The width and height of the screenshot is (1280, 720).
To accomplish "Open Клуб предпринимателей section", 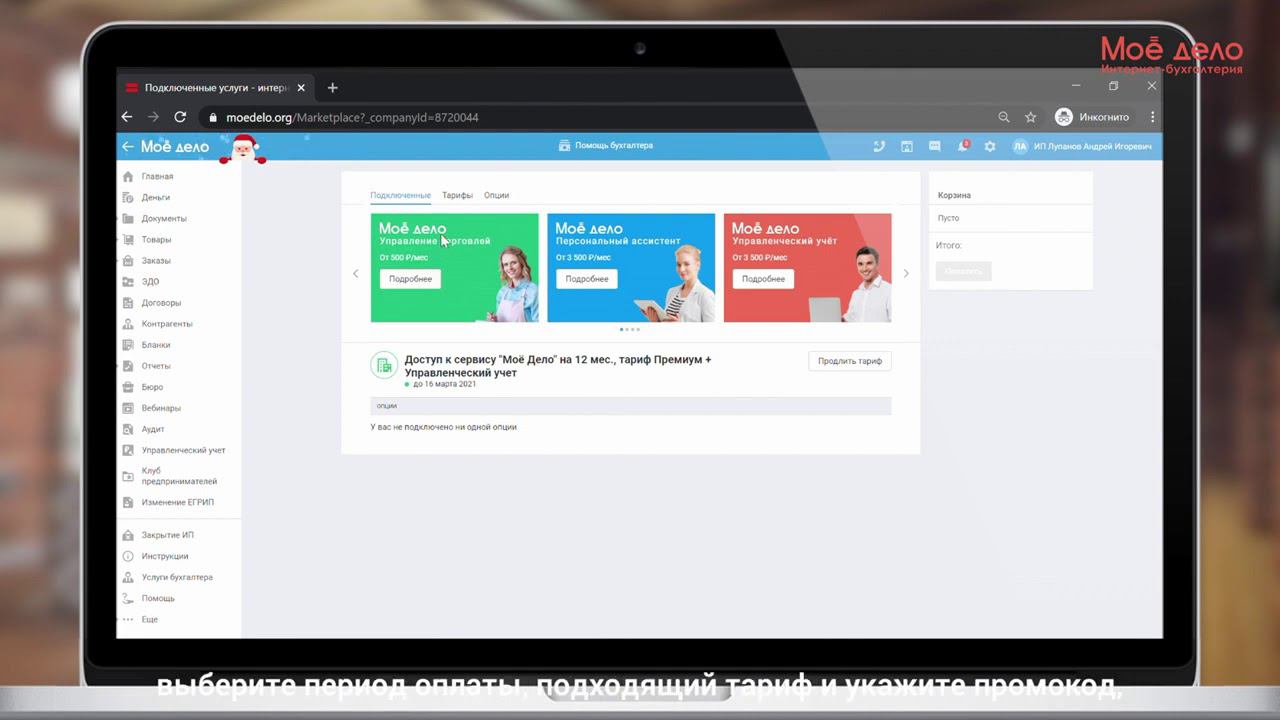I will click(179, 476).
